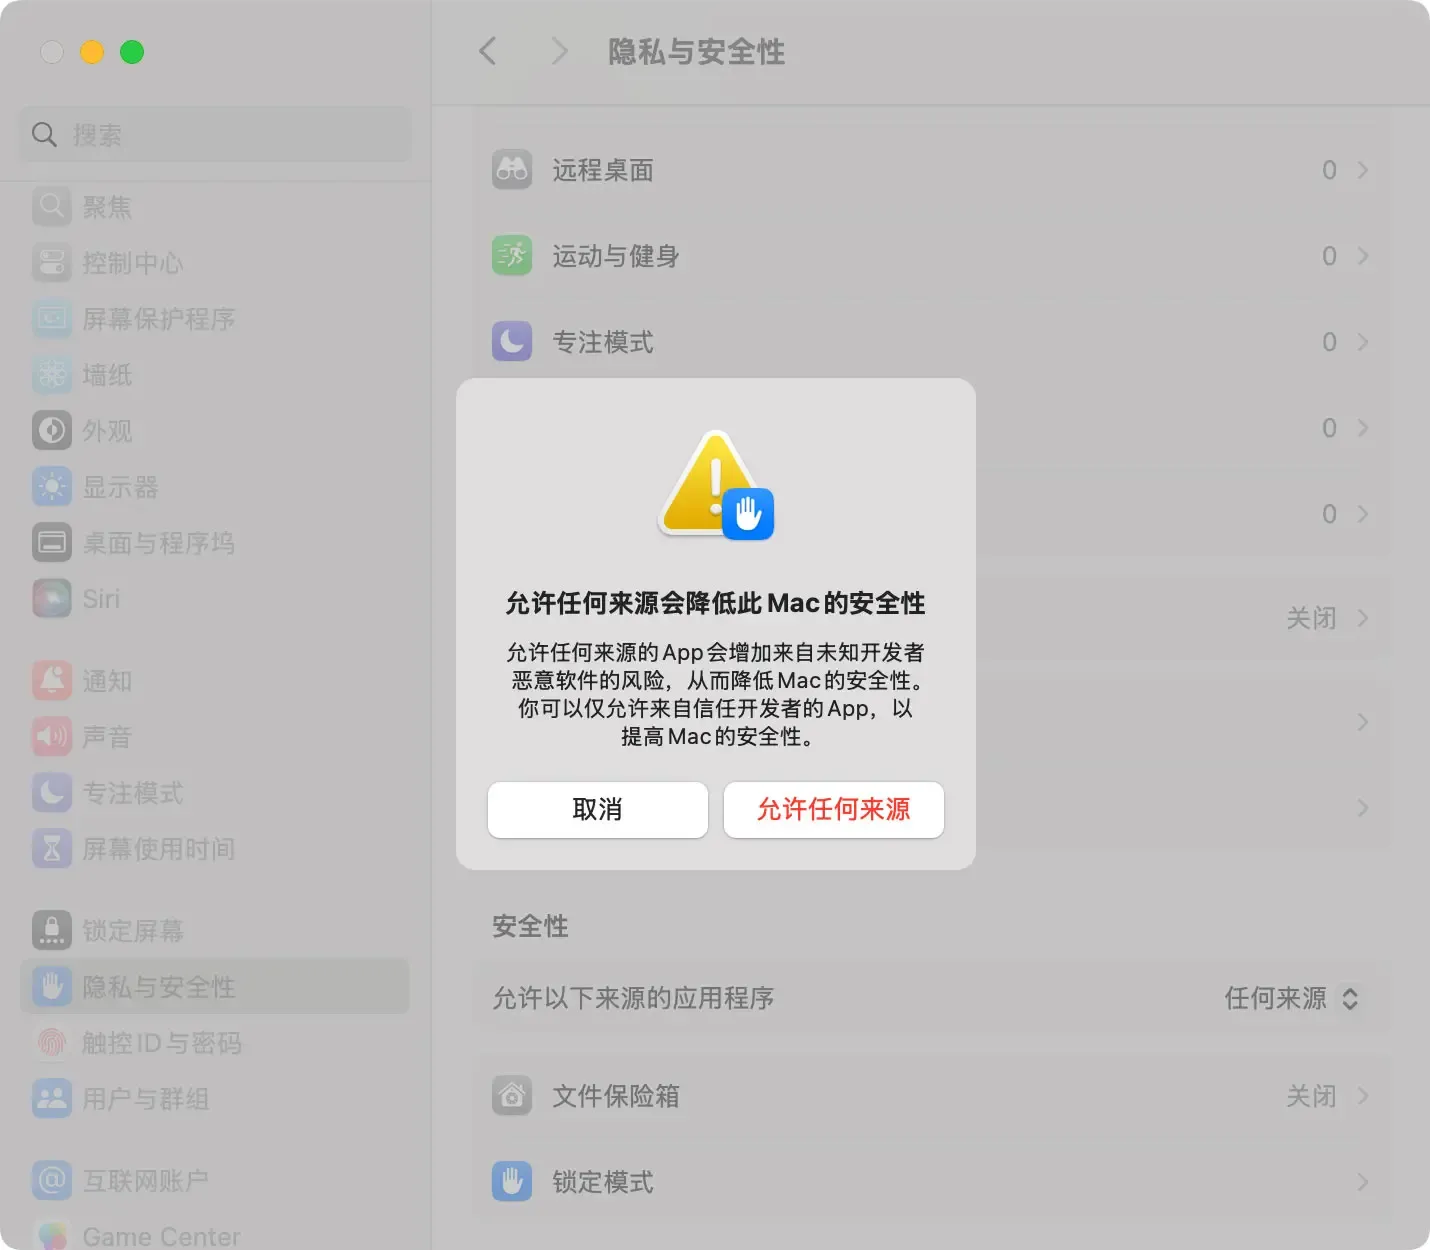Click the 锁定模式 hand icon
This screenshot has height=1250, width=1430.
512,1181
